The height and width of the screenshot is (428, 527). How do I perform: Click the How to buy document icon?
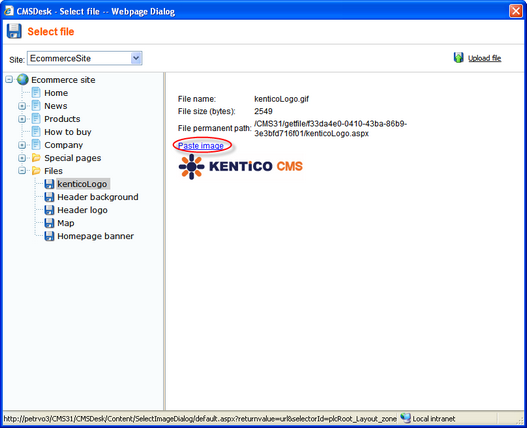tap(36, 131)
